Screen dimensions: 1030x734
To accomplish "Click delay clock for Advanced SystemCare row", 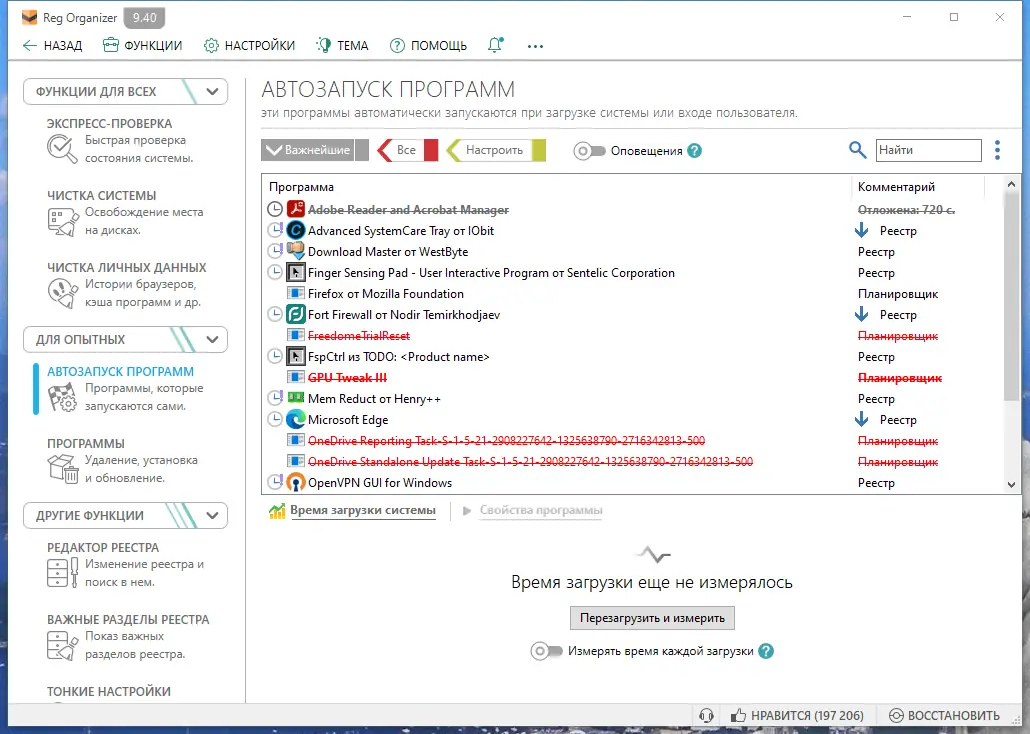I will [x=275, y=230].
